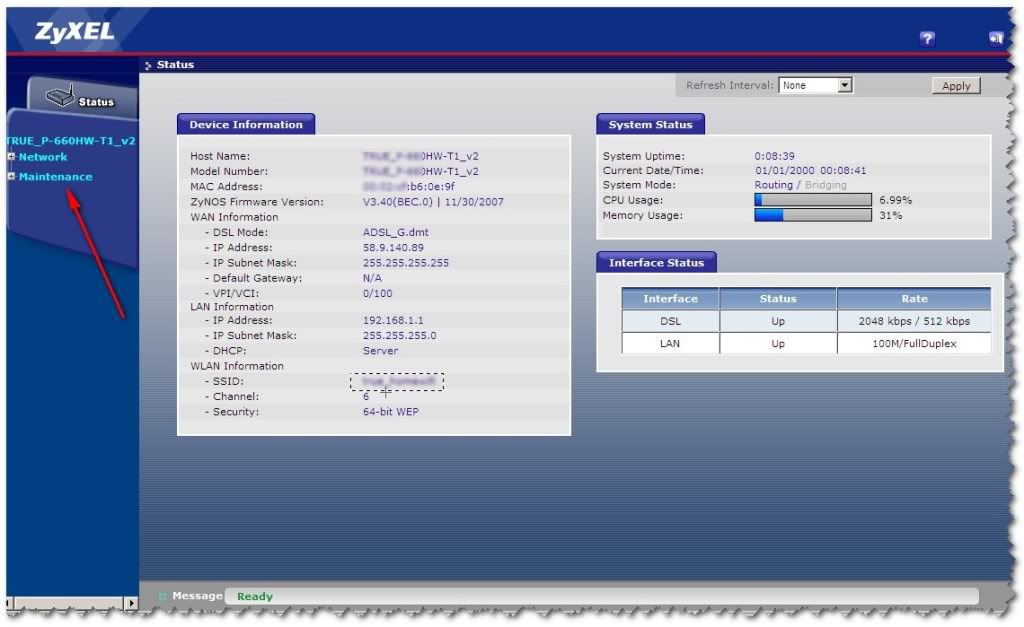Expand the Maintenance tree node plus icon
Screen dimensions: 1024x627
point(12,177)
